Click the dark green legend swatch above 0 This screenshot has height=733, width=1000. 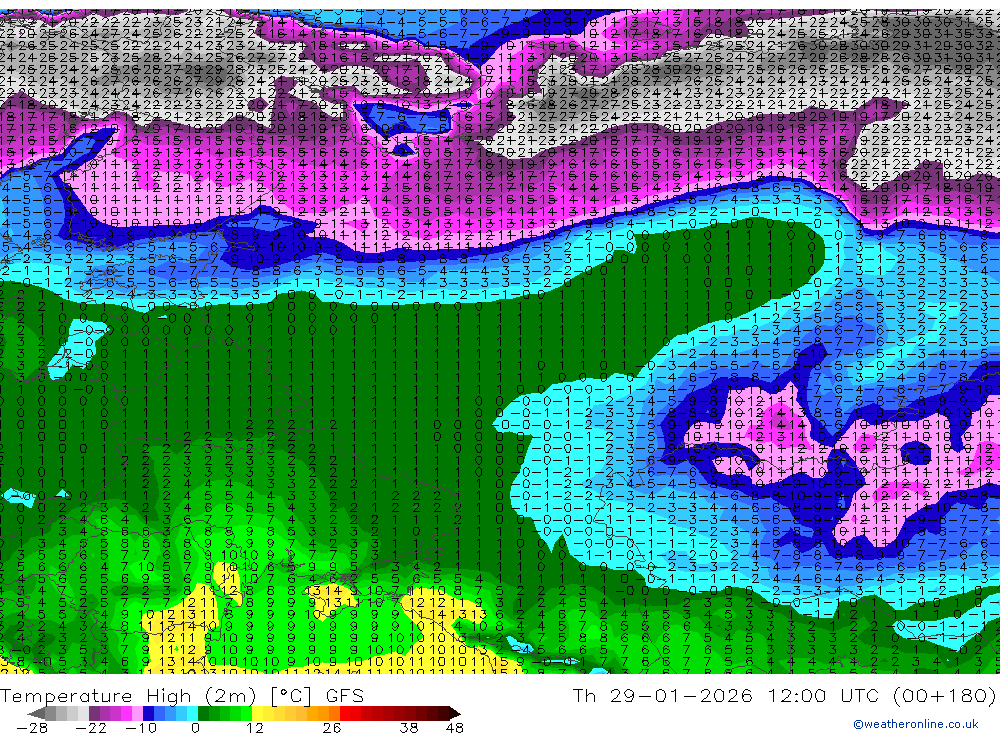pos(203,713)
